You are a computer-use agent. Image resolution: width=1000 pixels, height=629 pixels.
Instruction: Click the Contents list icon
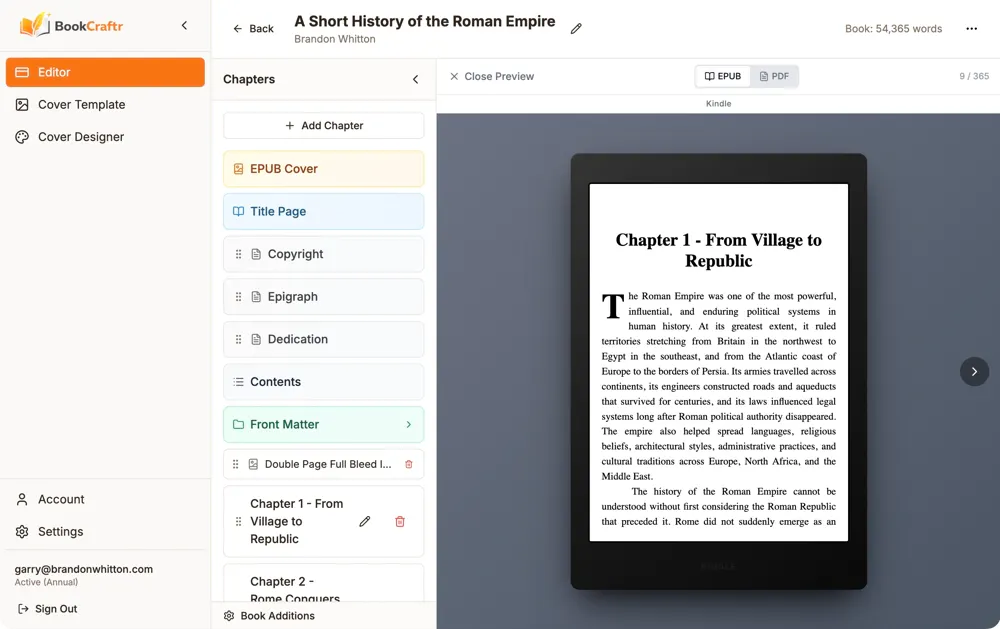pos(238,381)
